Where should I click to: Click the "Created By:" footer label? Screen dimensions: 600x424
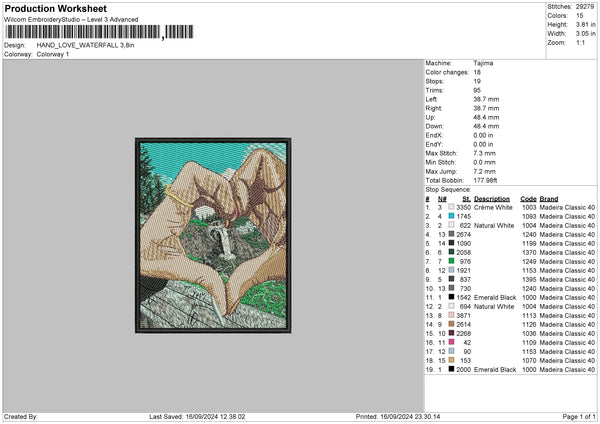coord(21,416)
